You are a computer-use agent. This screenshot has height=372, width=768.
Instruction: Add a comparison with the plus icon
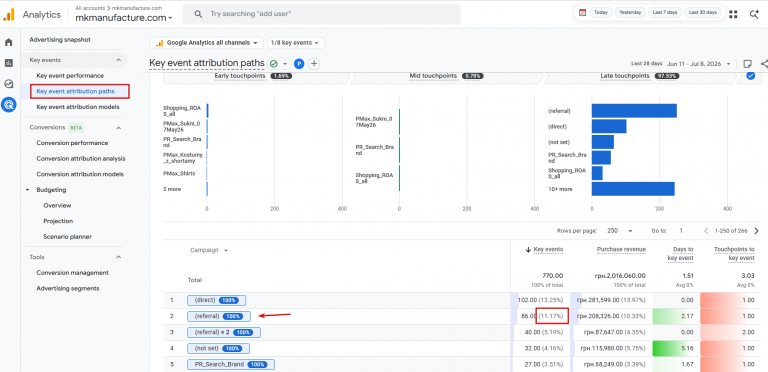314,64
